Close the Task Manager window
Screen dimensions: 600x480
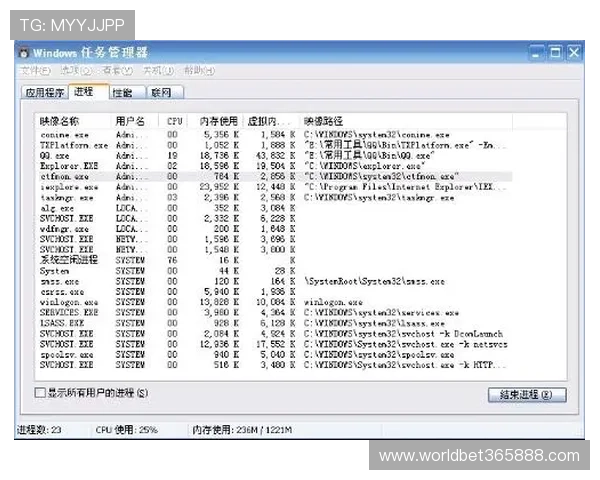pos(574,52)
